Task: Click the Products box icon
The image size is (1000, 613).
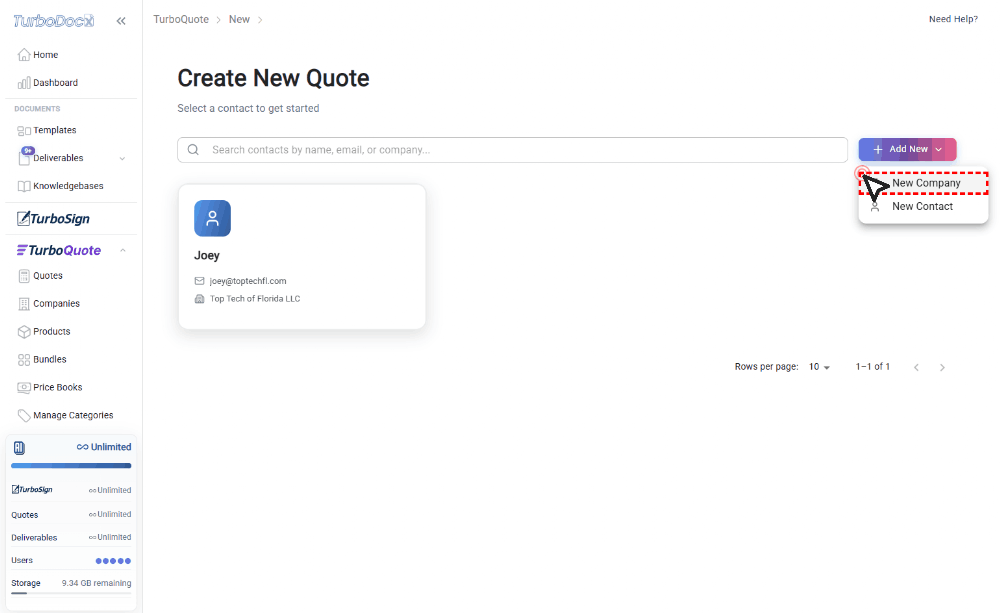Action: point(24,332)
